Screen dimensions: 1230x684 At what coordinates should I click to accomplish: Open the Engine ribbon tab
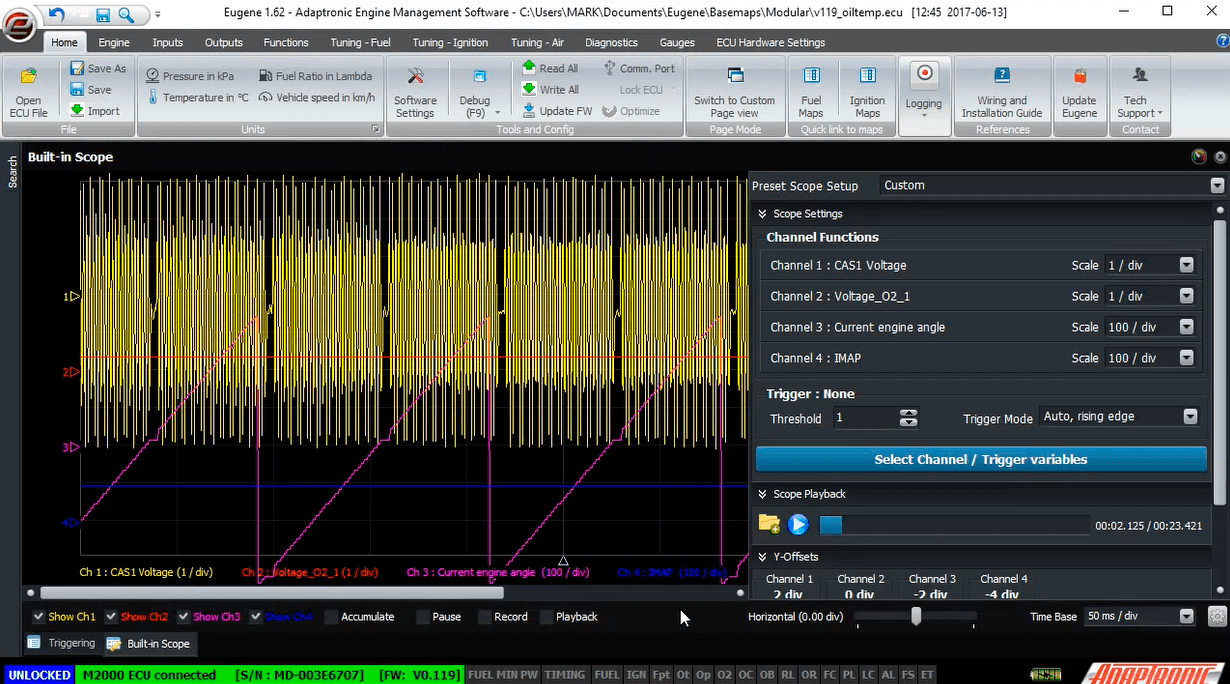tap(114, 43)
